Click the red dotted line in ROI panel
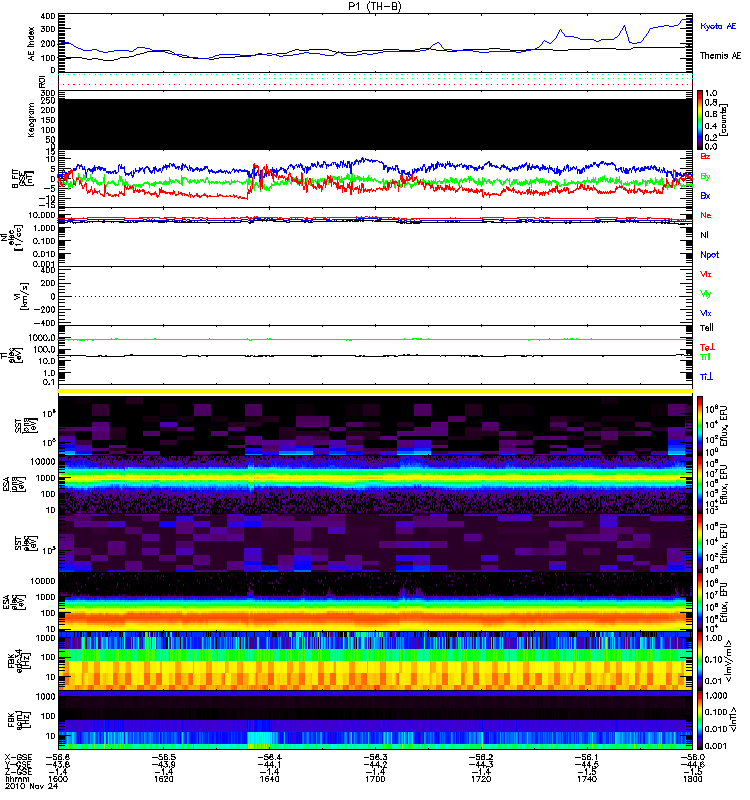Image resolution: width=750 pixels, height=800 pixels. (x=375, y=84)
